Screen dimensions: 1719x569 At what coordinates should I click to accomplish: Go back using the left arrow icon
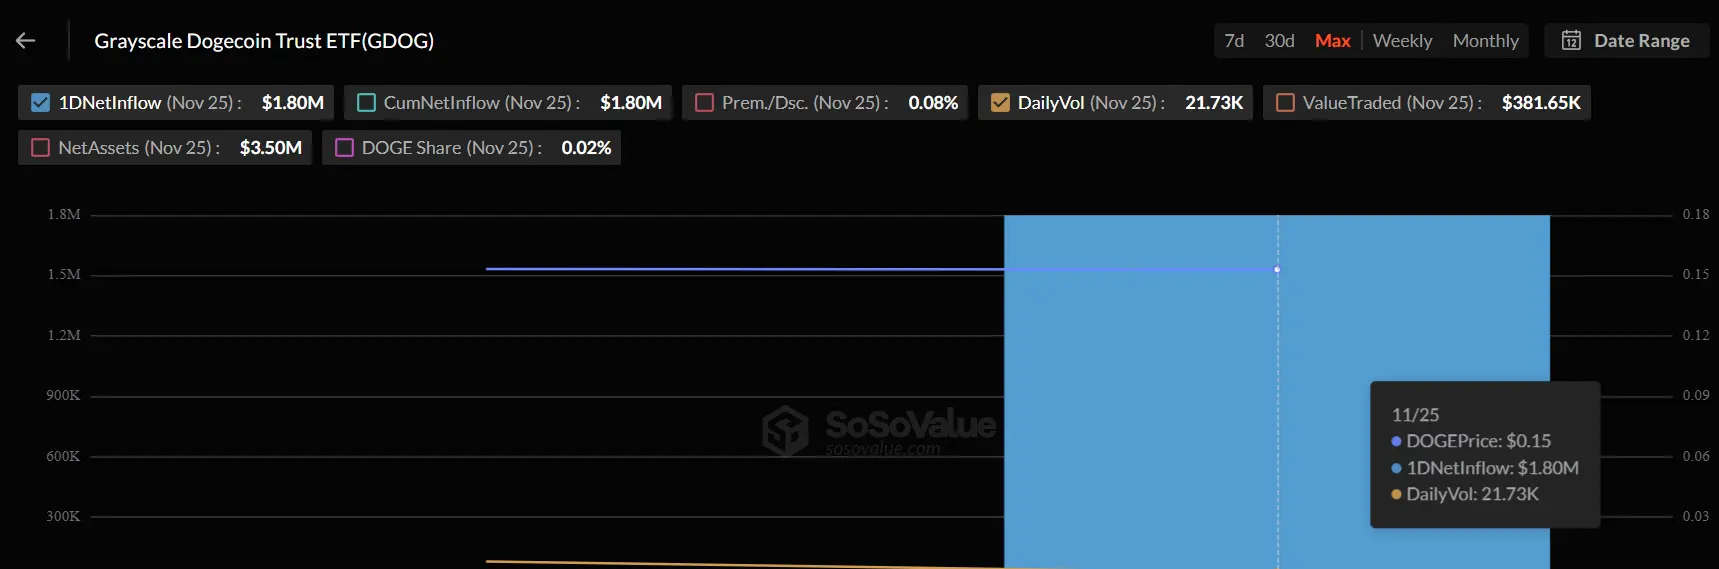pyautogui.click(x=26, y=41)
